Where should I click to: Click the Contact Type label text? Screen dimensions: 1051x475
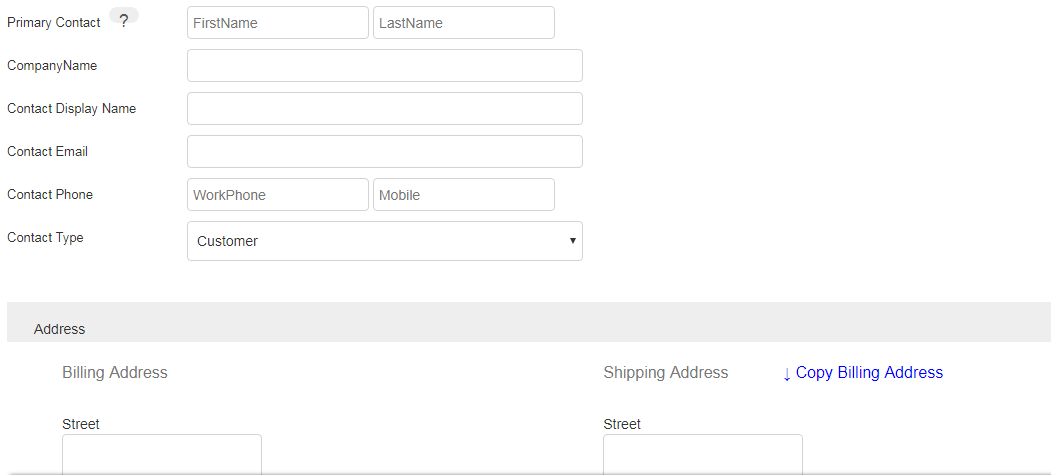pos(45,238)
